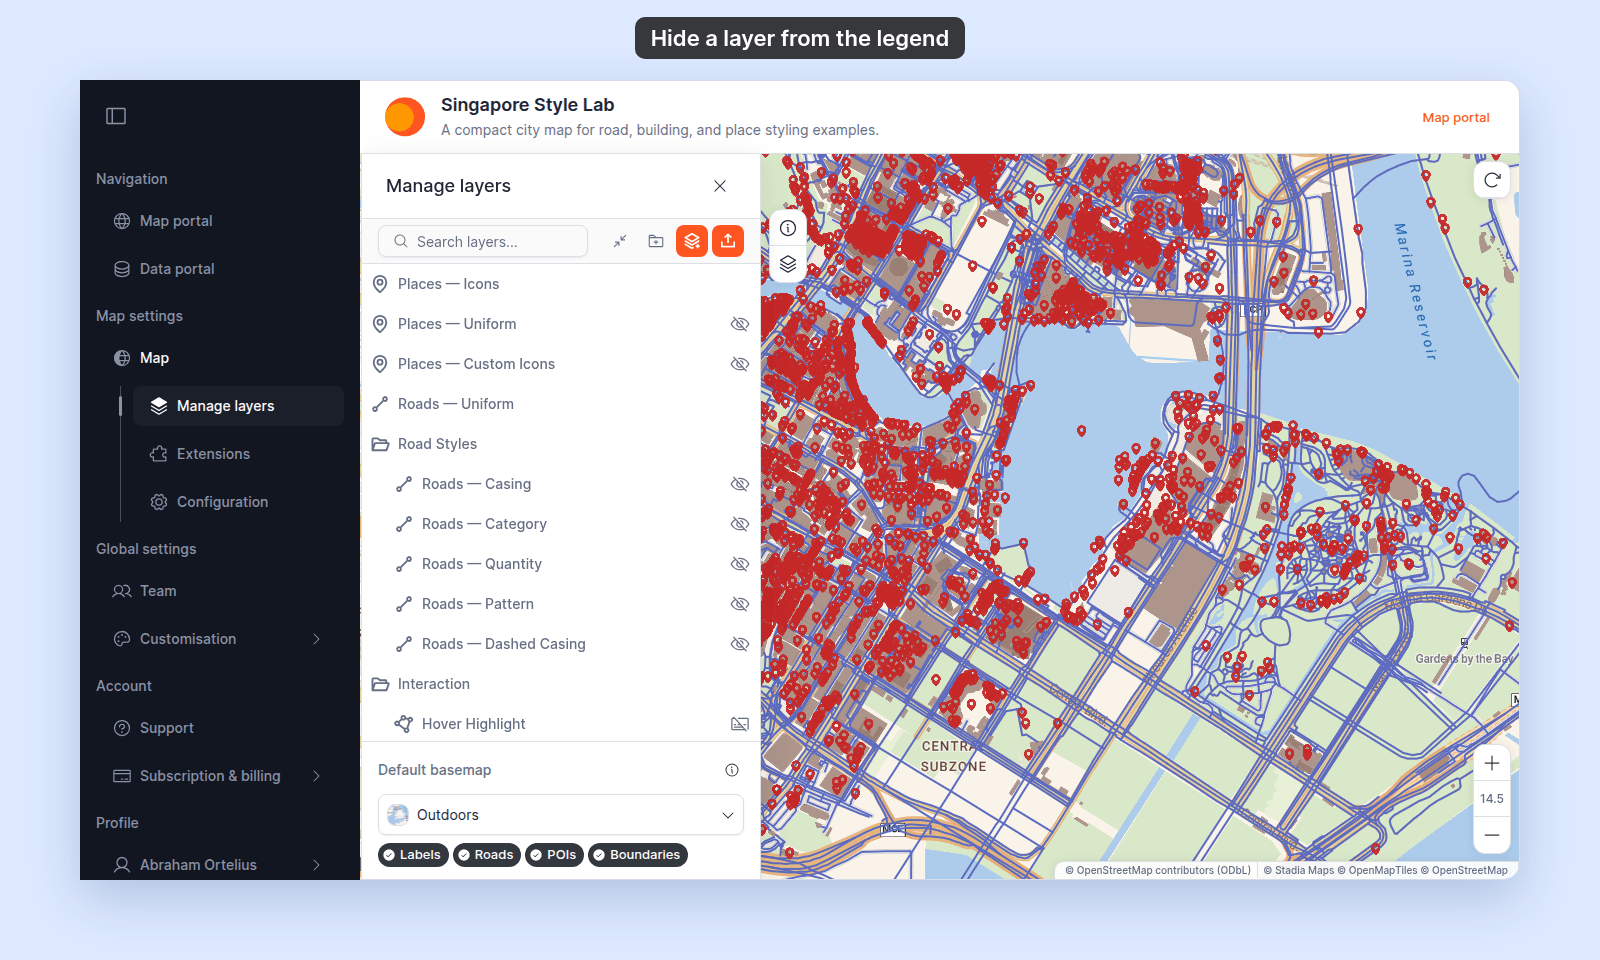Toggle Hover Highlight visibility icon

pos(740,724)
